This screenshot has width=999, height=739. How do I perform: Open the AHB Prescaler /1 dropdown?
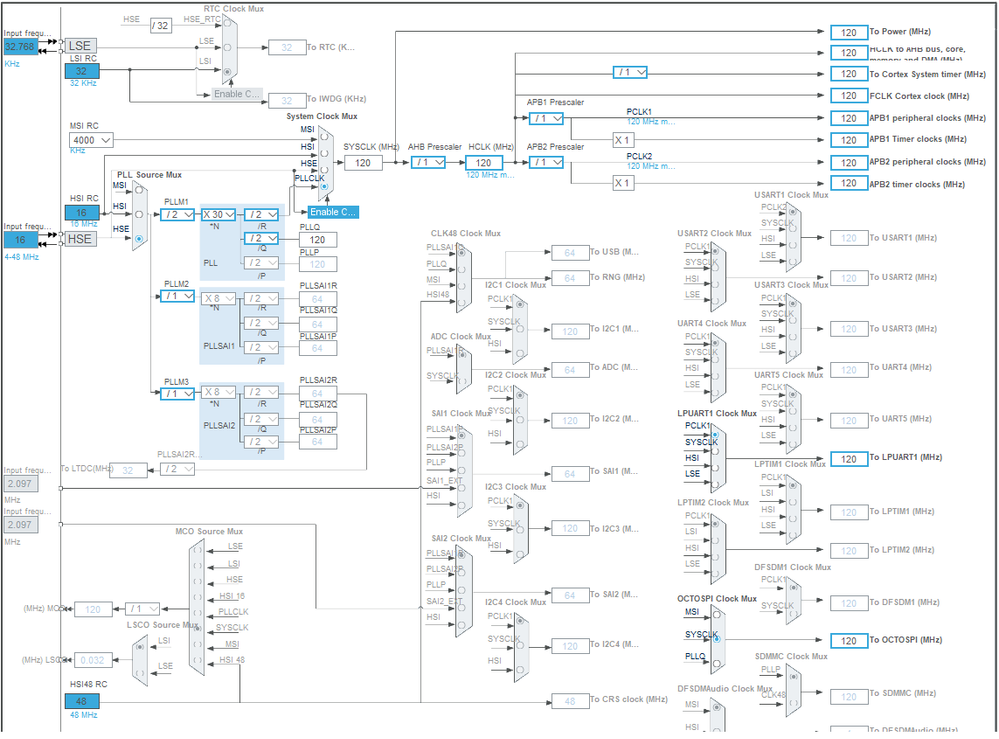click(428, 162)
